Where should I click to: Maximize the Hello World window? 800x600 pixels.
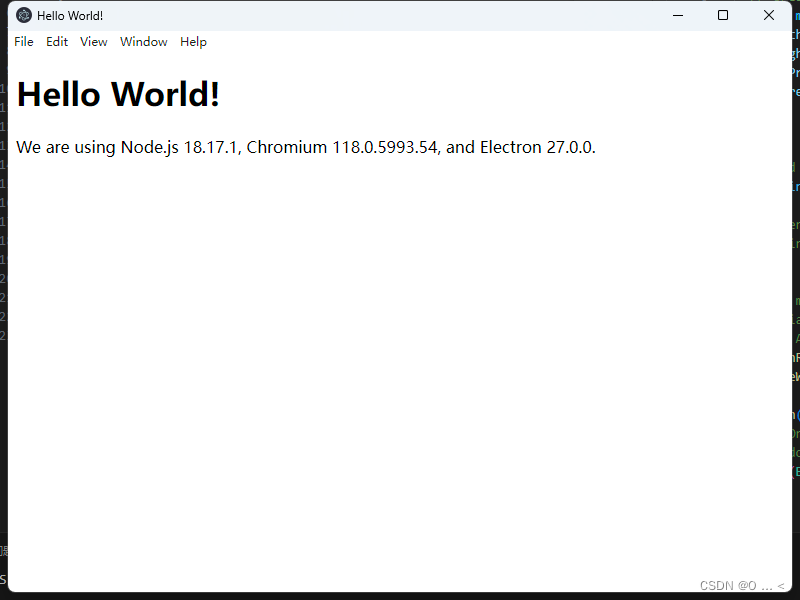[x=723, y=15]
